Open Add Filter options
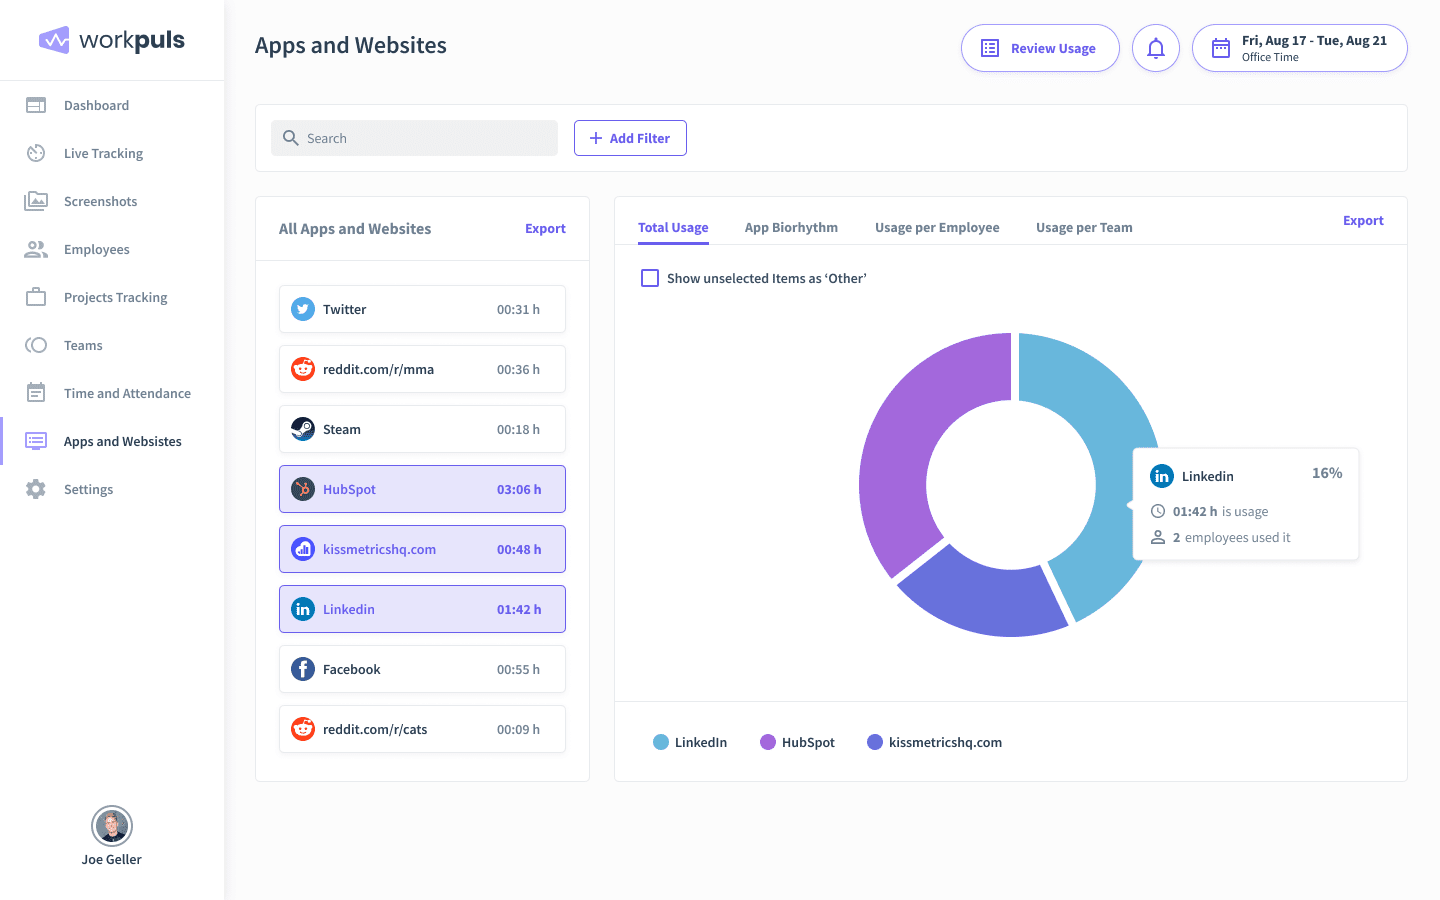This screenshot has height=900, width=1440. tap(630, 138)
